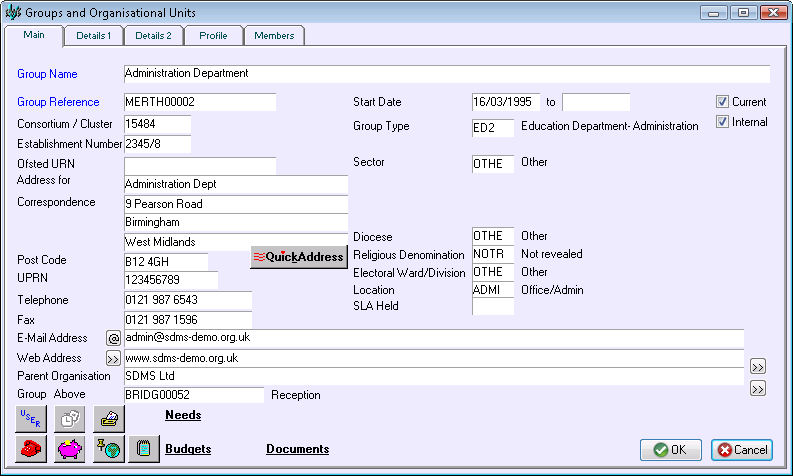
Task: Click the empty SLA Held field
Action: click(x=493, y=307)
